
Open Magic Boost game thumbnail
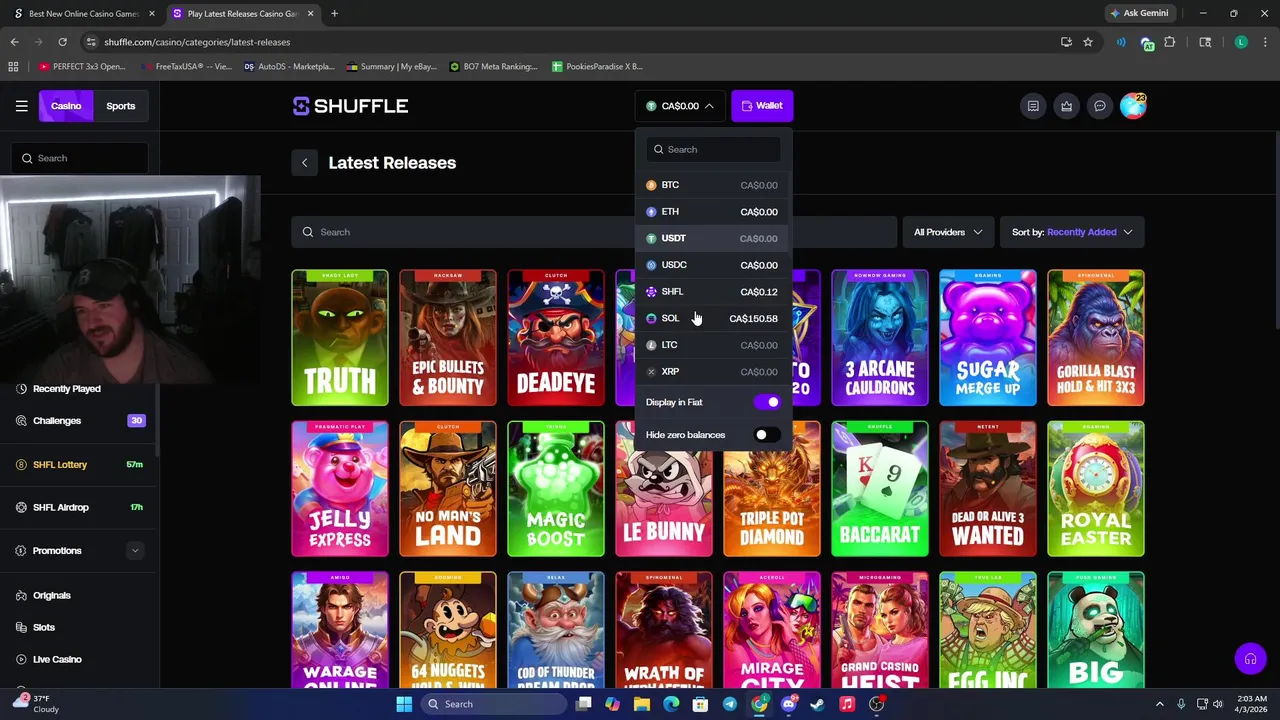tap(556, 489)
